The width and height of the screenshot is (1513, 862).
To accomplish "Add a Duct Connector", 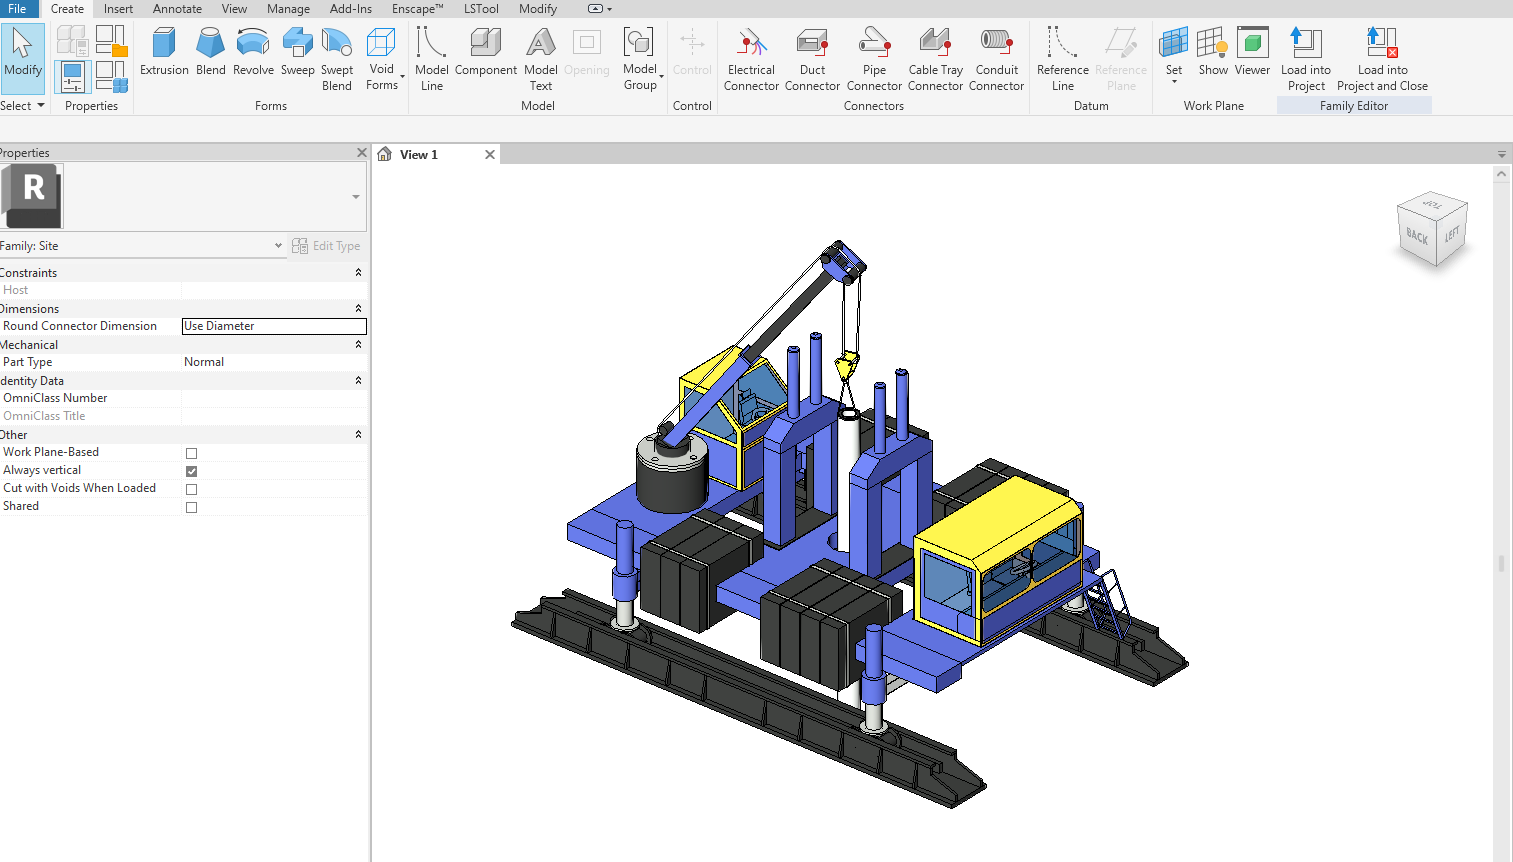I will [812, 60].
